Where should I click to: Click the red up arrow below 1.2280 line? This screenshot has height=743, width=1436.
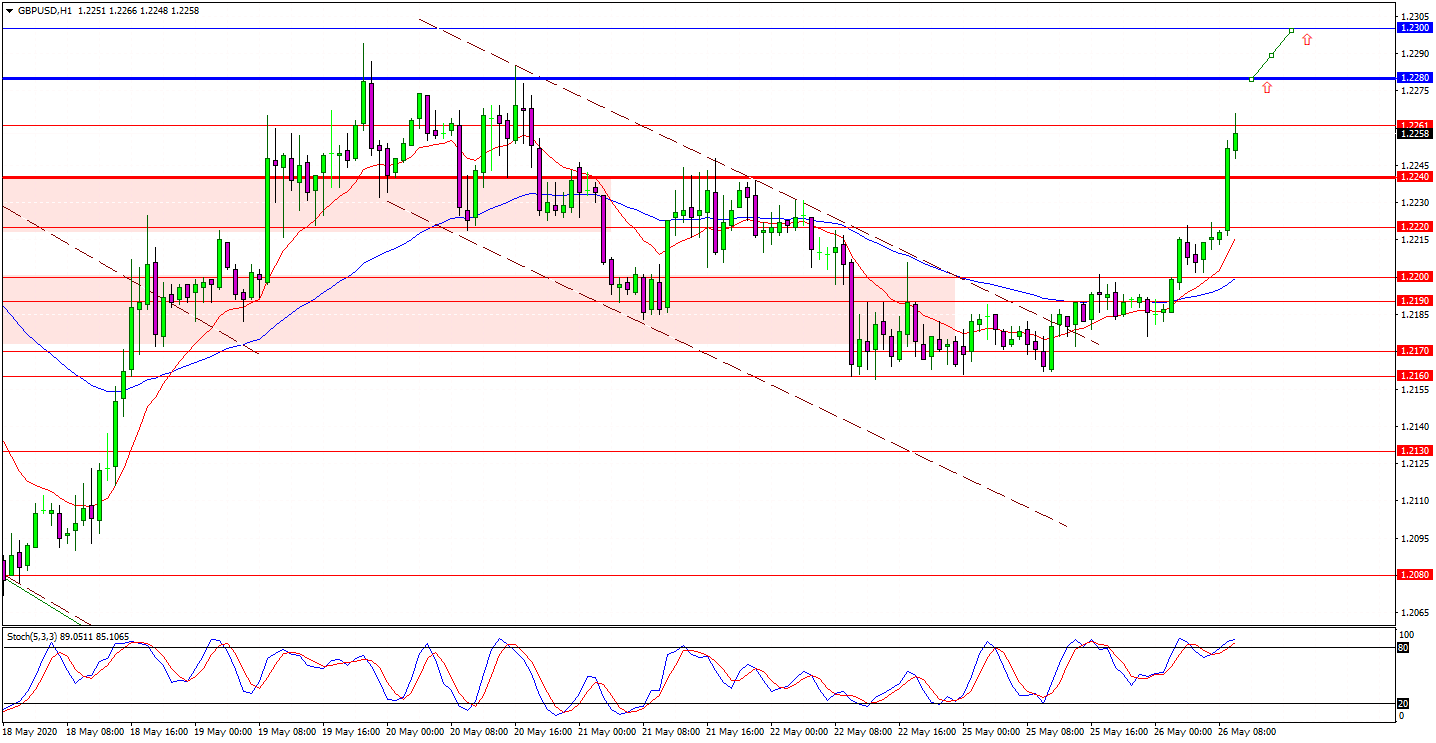click(x=1266, y=88)
